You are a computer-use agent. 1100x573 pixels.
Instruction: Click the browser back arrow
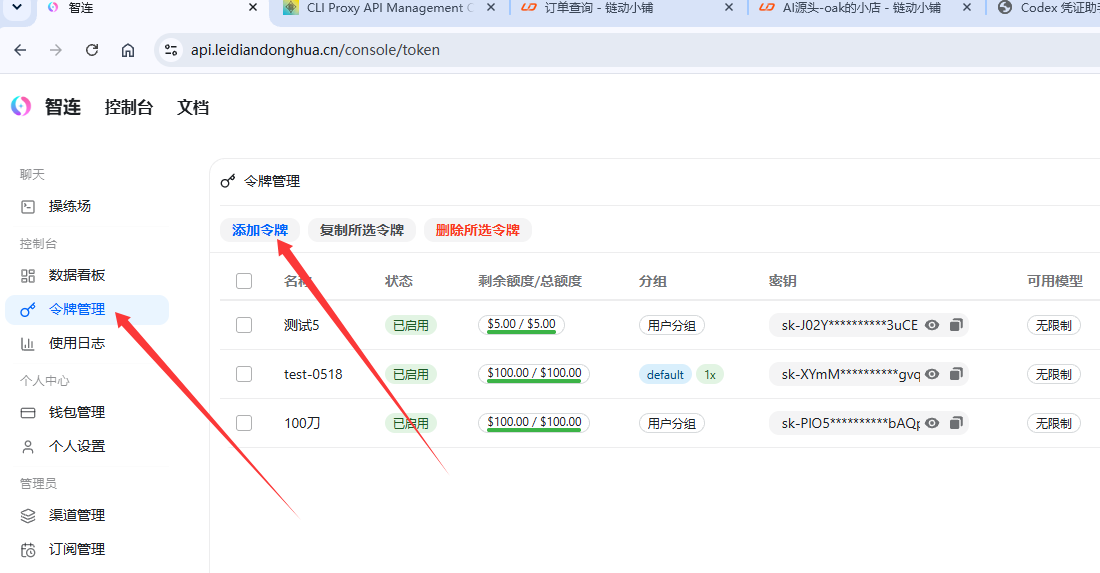pos(20,50)
